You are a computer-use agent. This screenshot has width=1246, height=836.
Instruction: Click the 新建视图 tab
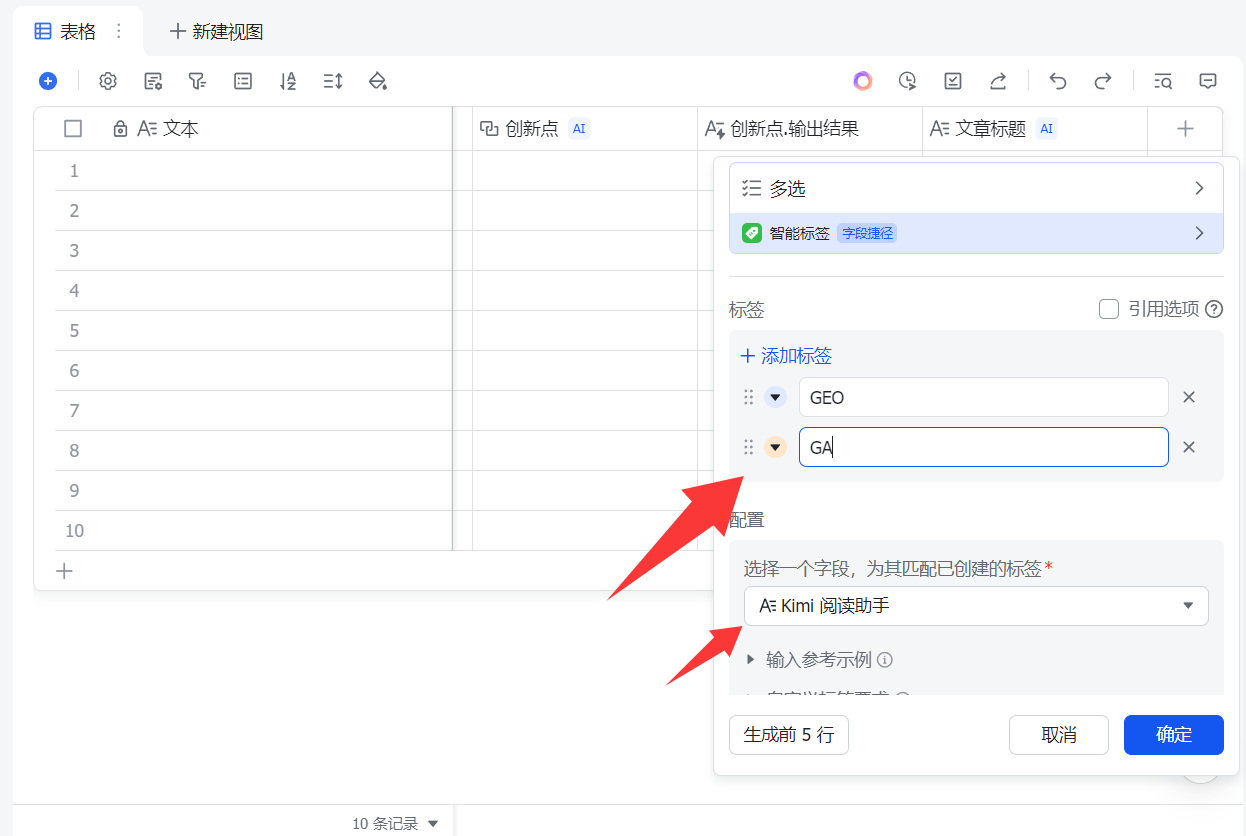point(216,32)
